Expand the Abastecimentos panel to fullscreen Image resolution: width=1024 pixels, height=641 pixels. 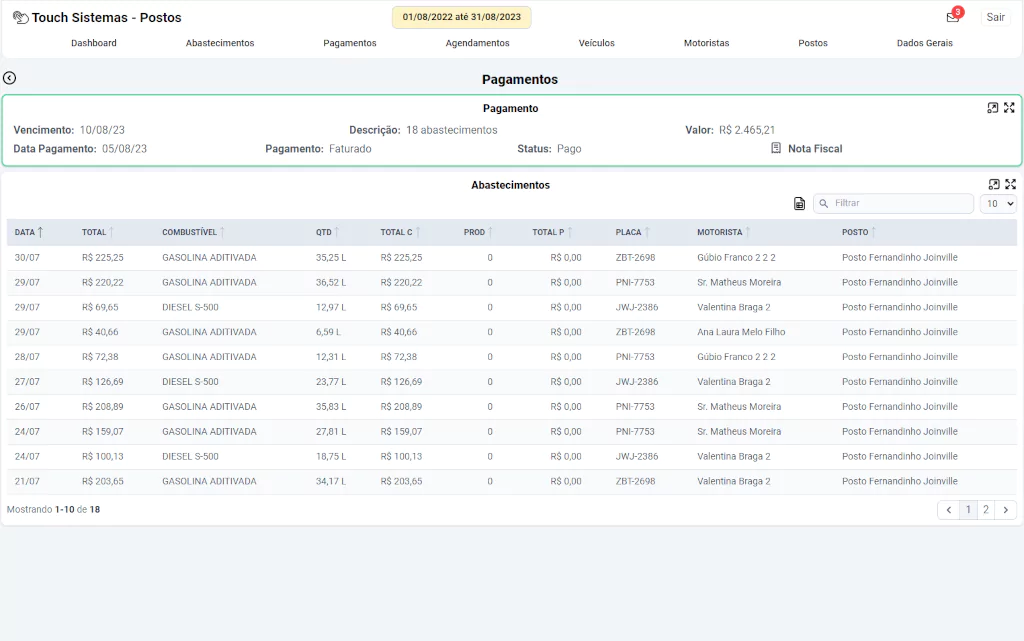click(x=1011, y=184)
